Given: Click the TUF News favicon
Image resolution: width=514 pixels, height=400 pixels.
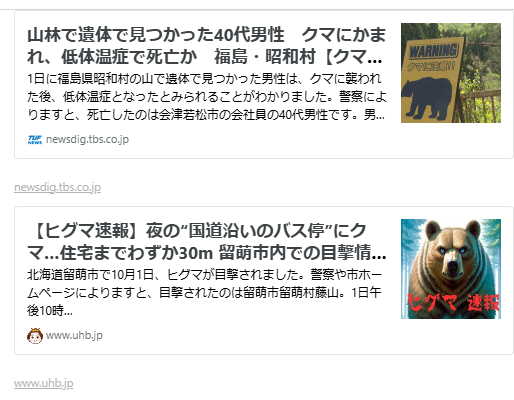Looking at the screenshot, I should click(x=35, y=139).
